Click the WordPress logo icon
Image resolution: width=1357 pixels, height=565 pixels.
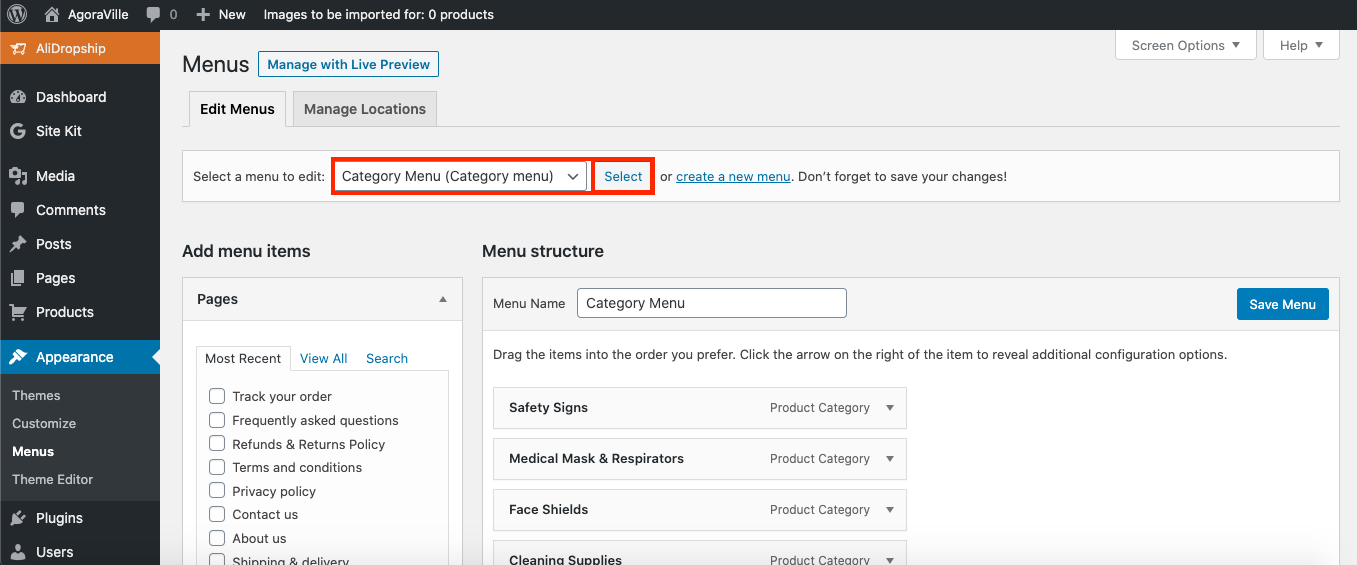pos(17,14)
